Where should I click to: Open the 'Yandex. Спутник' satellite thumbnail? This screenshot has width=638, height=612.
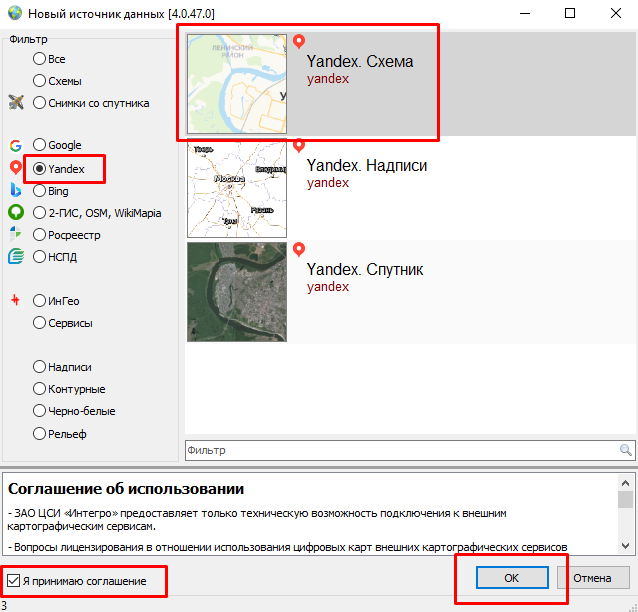(x=237, y=292)
